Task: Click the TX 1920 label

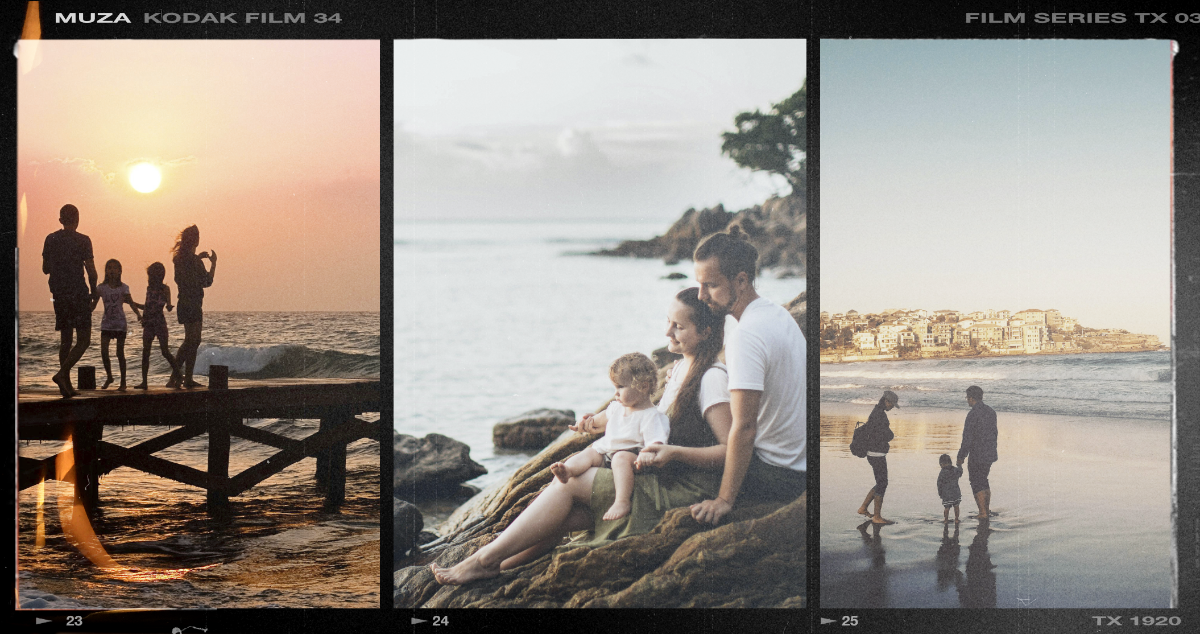Action: [x=1136, y=621]
